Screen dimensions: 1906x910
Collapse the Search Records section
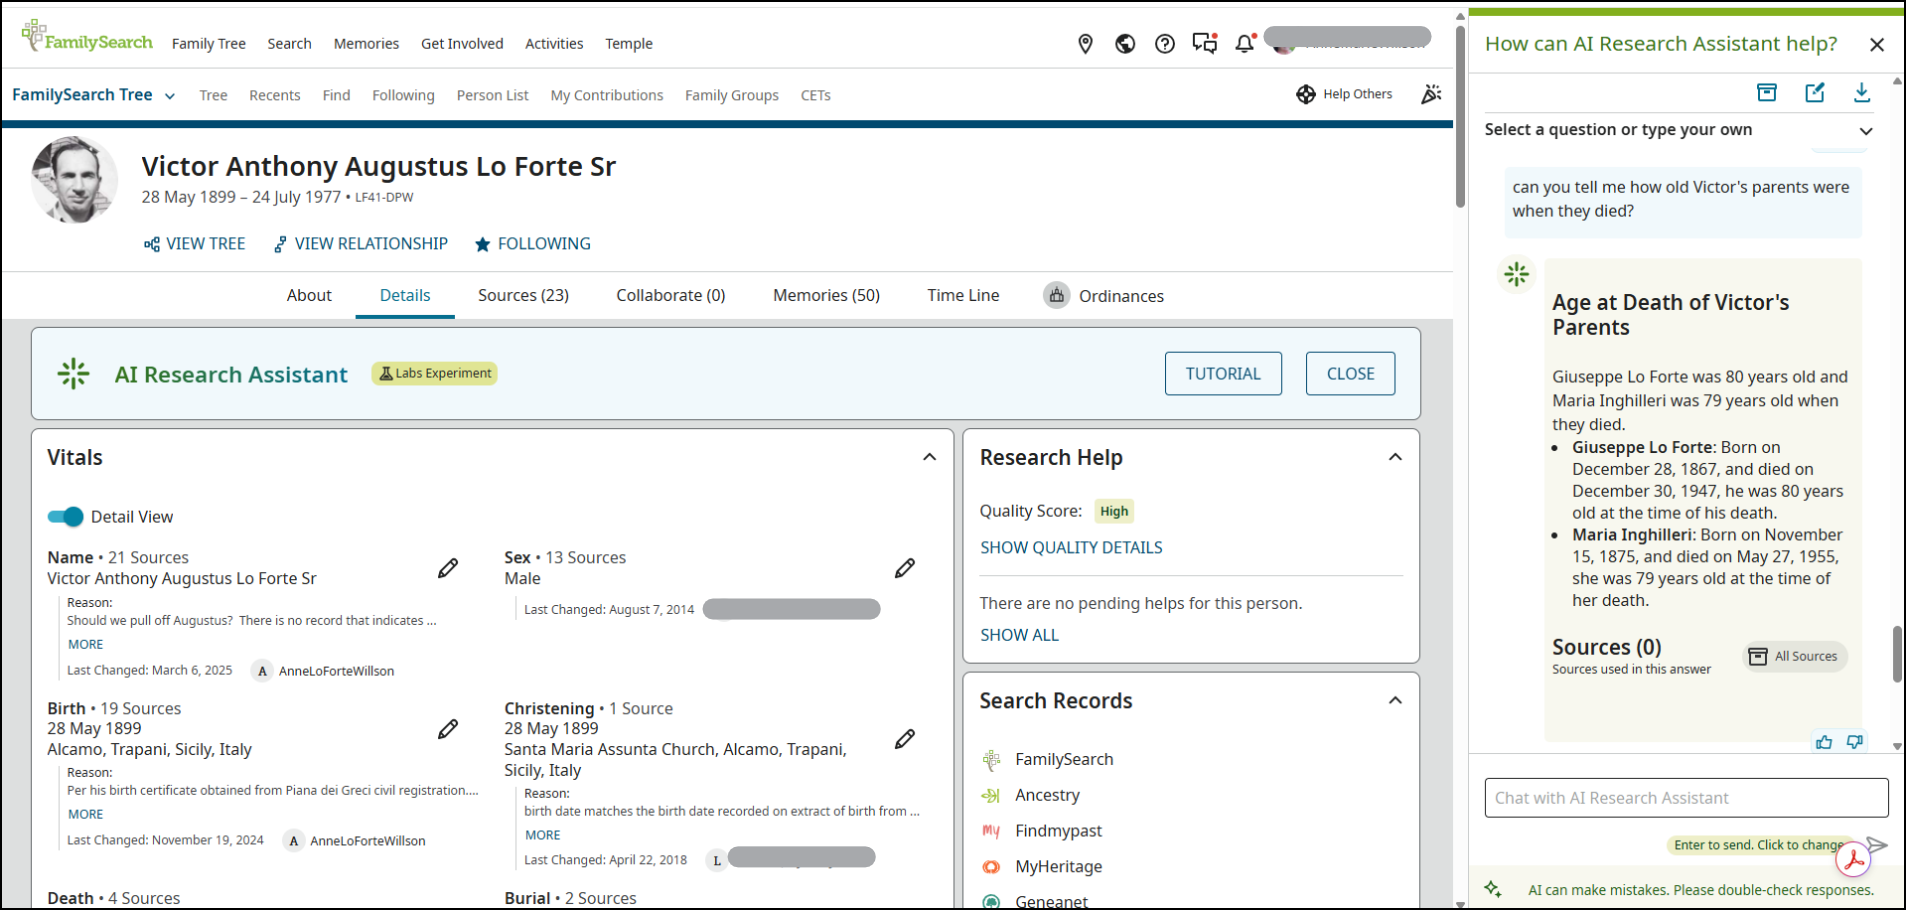(1395, 700)
